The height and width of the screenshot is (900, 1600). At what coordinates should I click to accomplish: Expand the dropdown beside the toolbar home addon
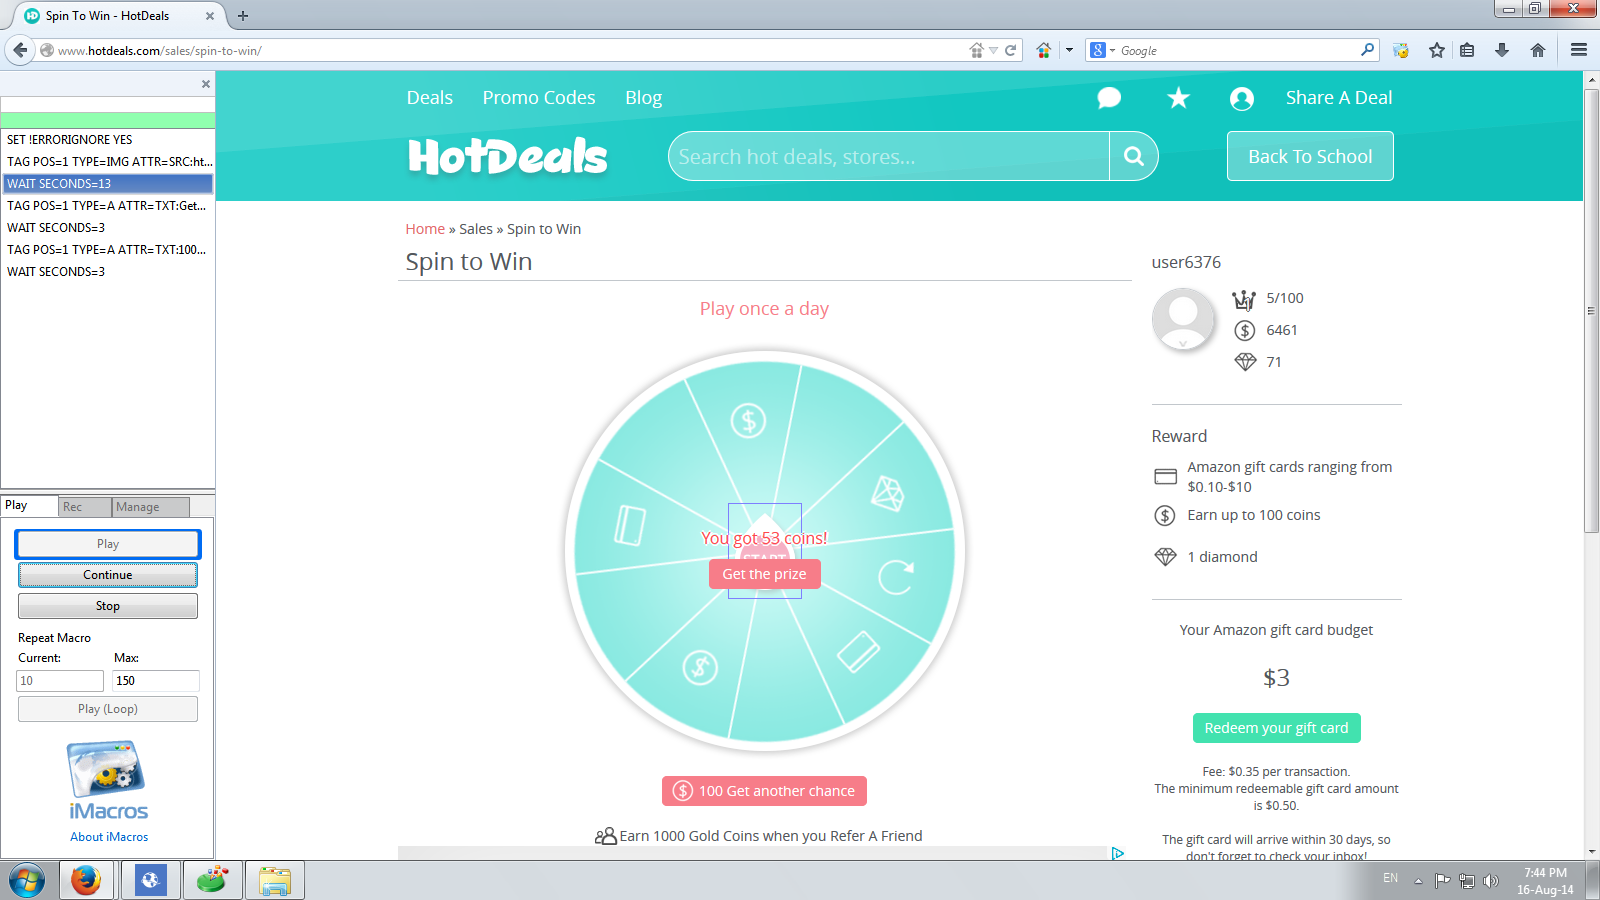1069,50
